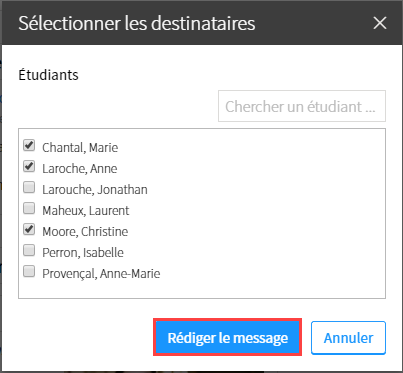Select the name label Perron, Isabelle
The height and width of the screenshot is (373, 403).
[83, 252]
